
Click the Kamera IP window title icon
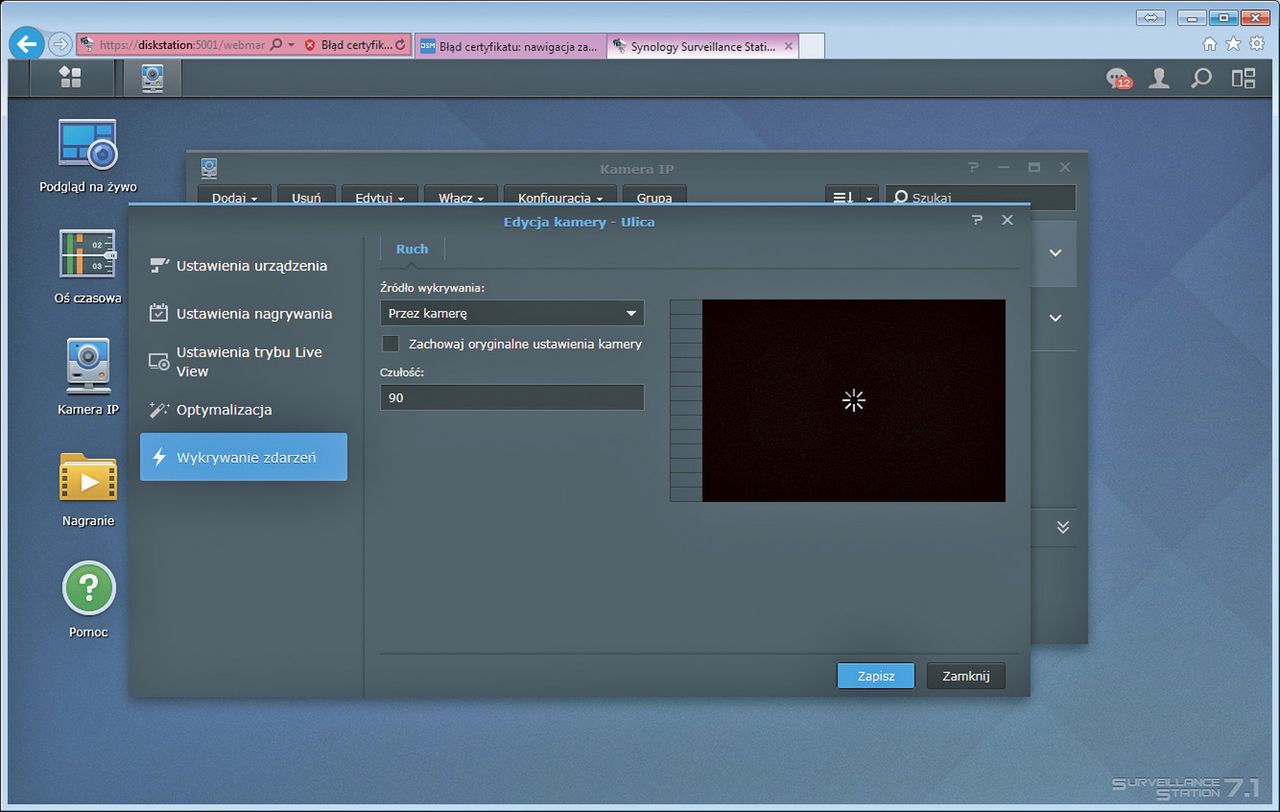[x=209, y=168]
